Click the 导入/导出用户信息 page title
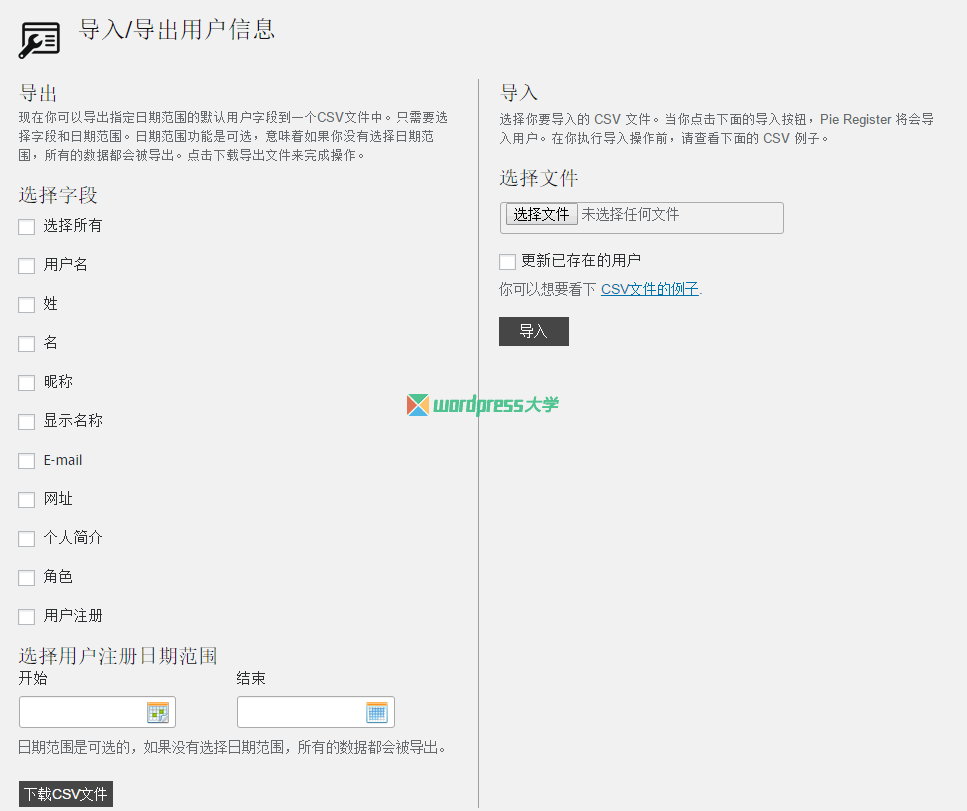967x811 pixels. [x=176, y=30]
